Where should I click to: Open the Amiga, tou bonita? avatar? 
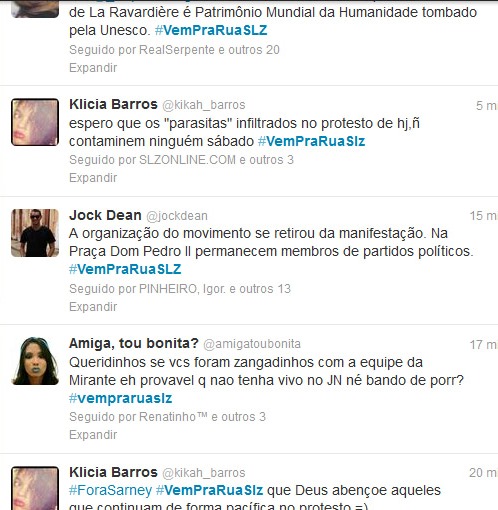tap(35, 361)
